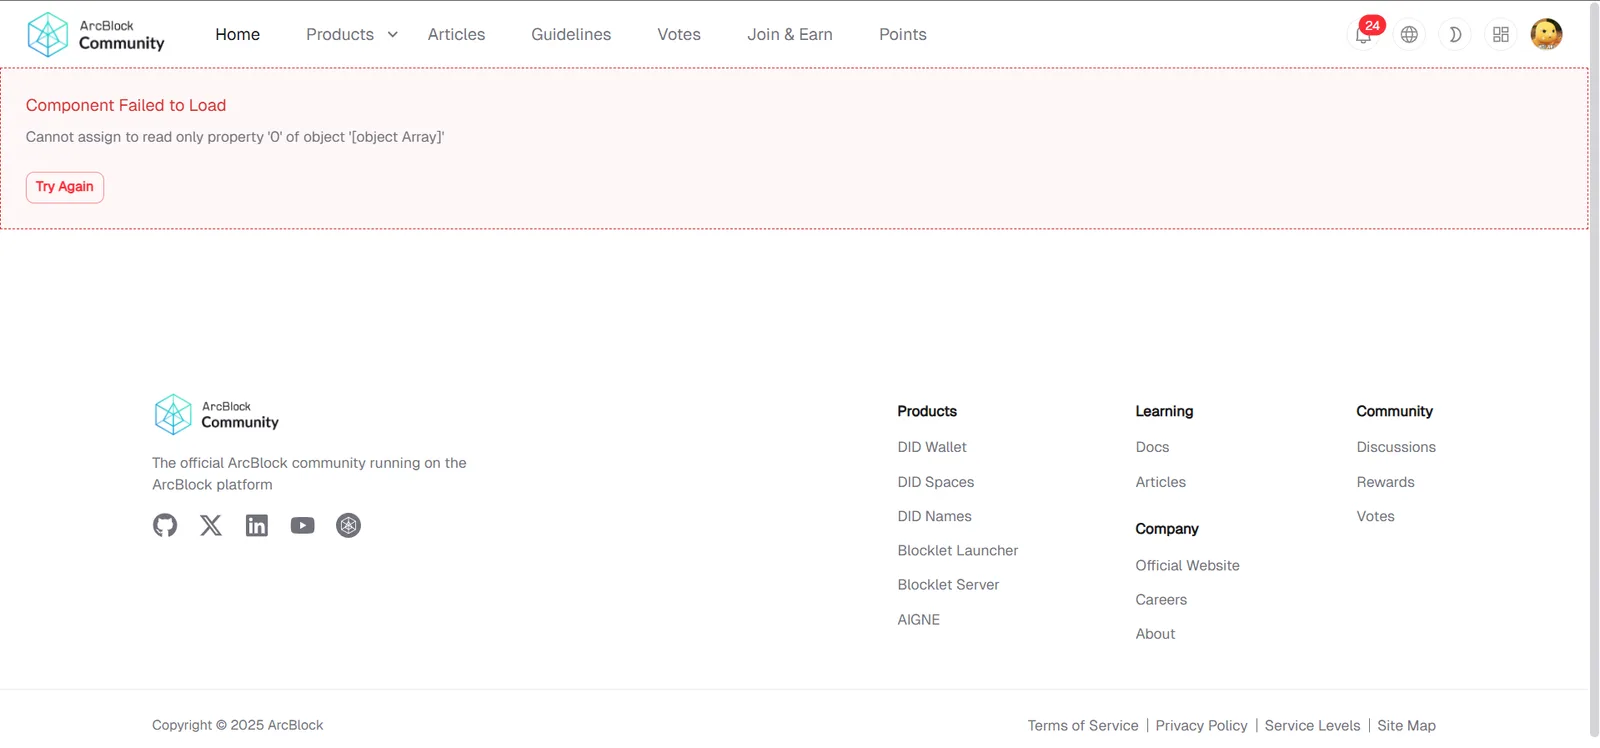Click the footer 'Community' column heading

pyautogui.click(x=1395, y=411)
